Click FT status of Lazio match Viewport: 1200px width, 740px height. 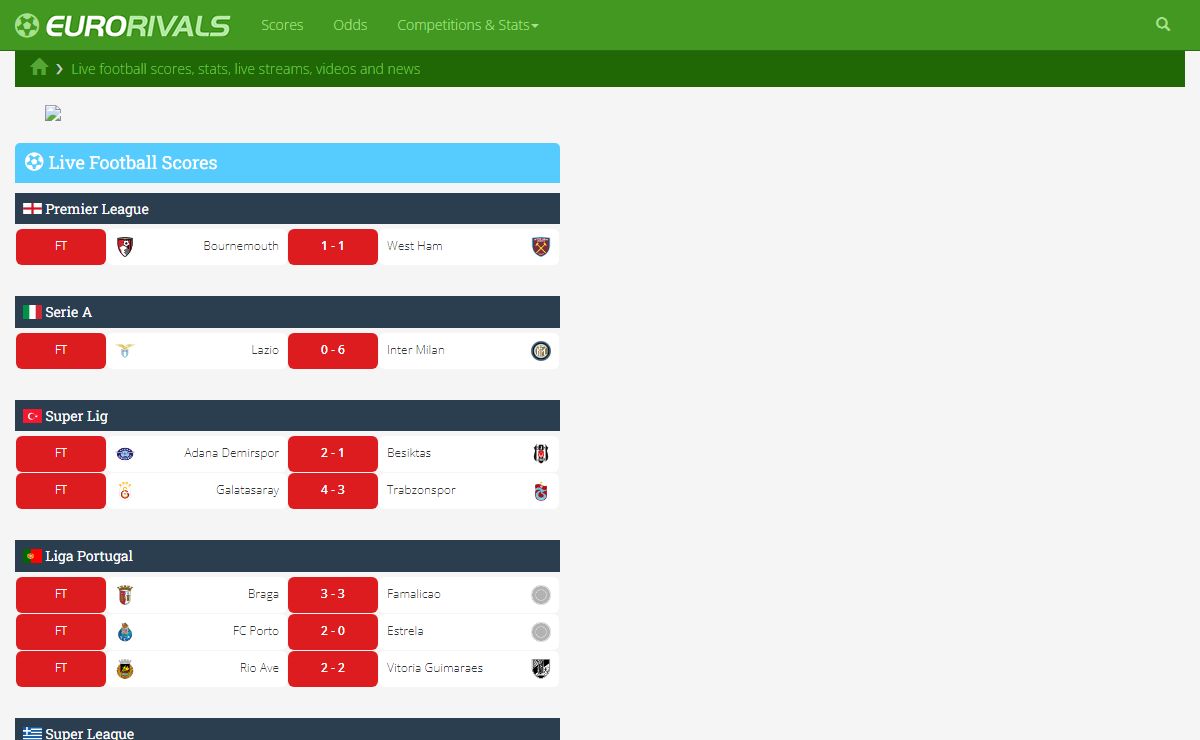click(x=61, y=351)
